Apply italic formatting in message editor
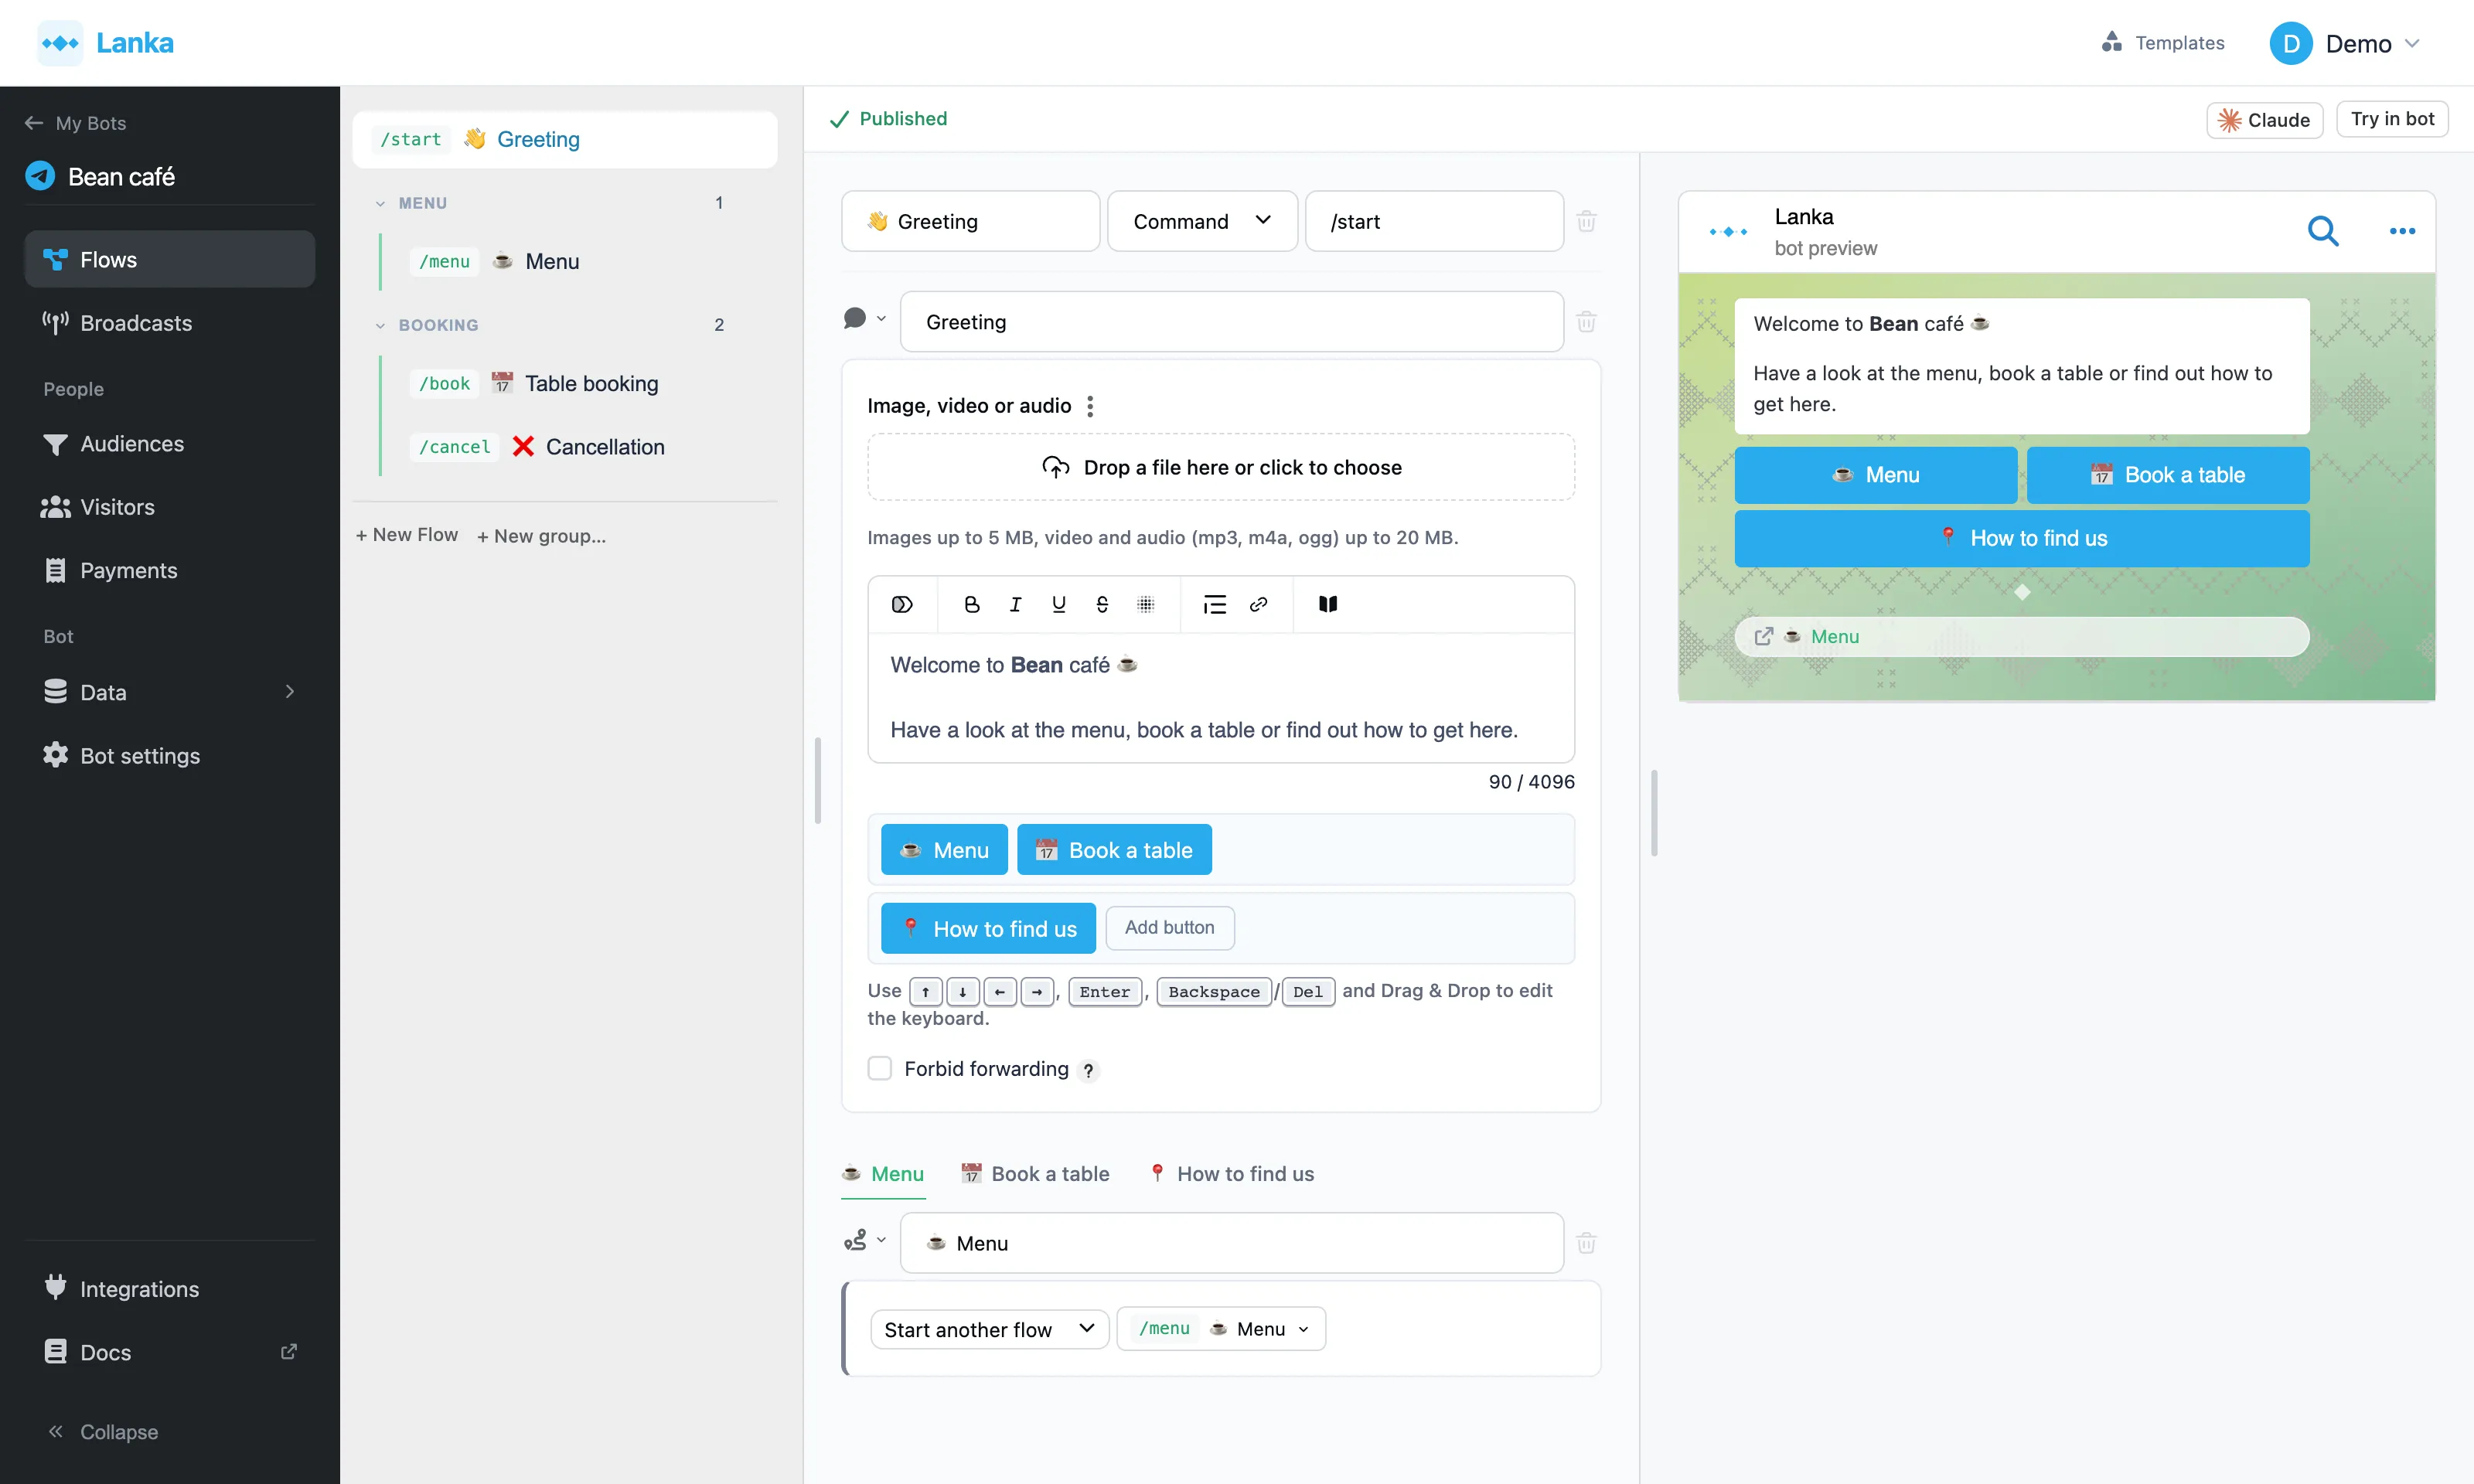Image resolution: width=2474 pixels, height=1484 pixels. coord(1015,604)
